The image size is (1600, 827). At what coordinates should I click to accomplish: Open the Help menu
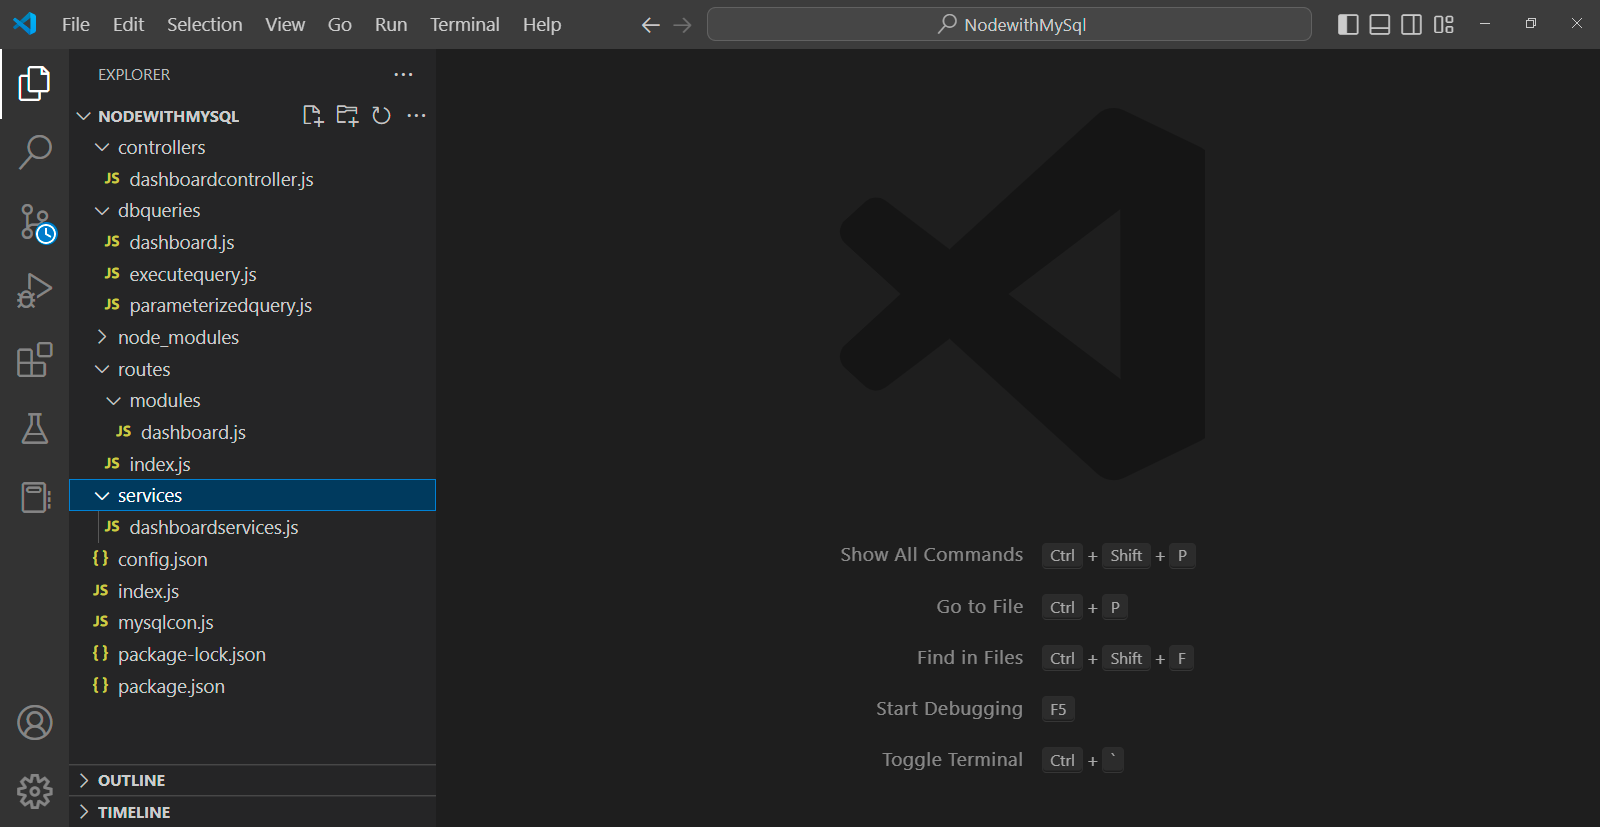542,25
